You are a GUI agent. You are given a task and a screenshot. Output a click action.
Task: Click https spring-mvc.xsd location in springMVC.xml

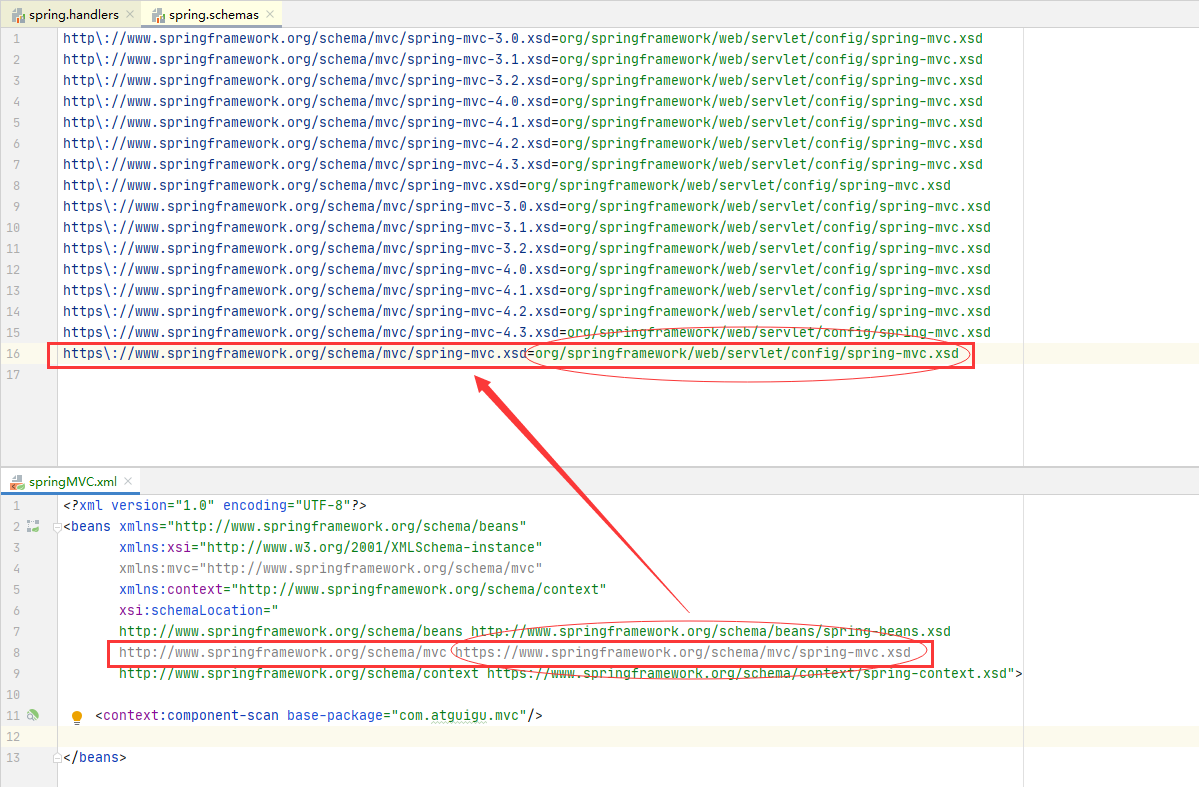[683, 652]
